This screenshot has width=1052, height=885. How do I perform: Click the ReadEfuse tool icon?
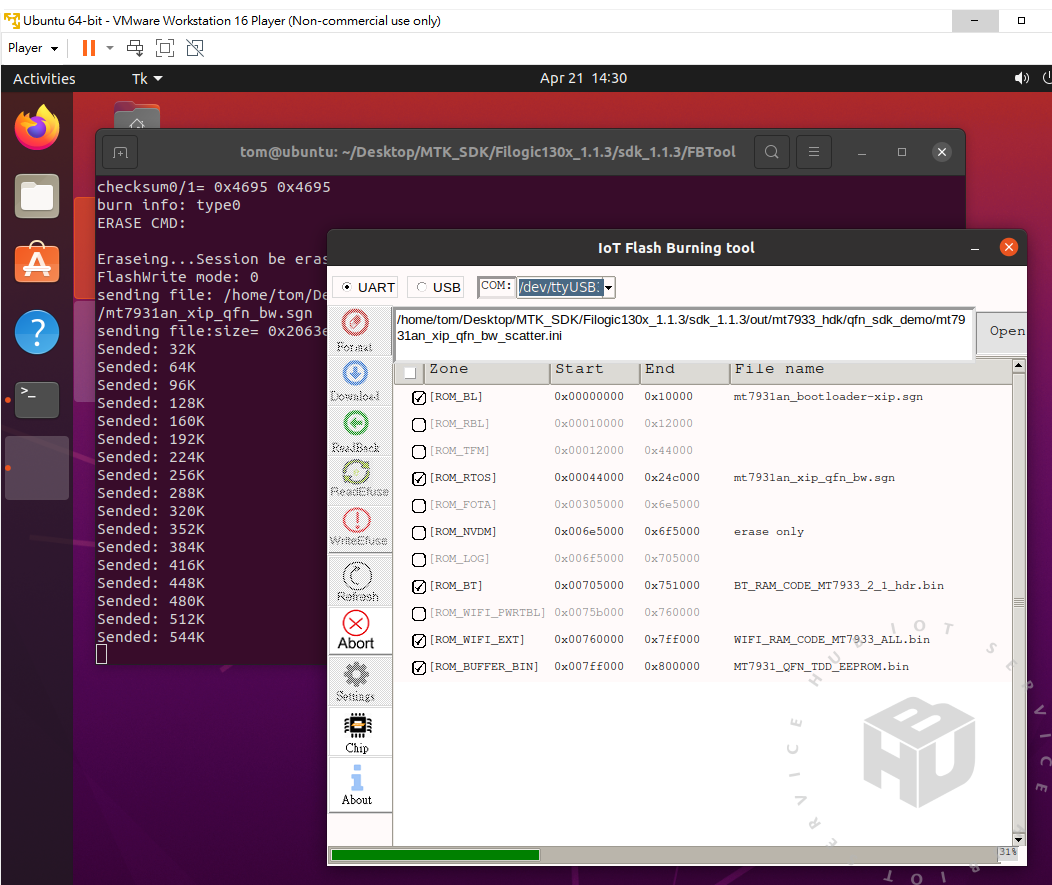pos(356,478)
